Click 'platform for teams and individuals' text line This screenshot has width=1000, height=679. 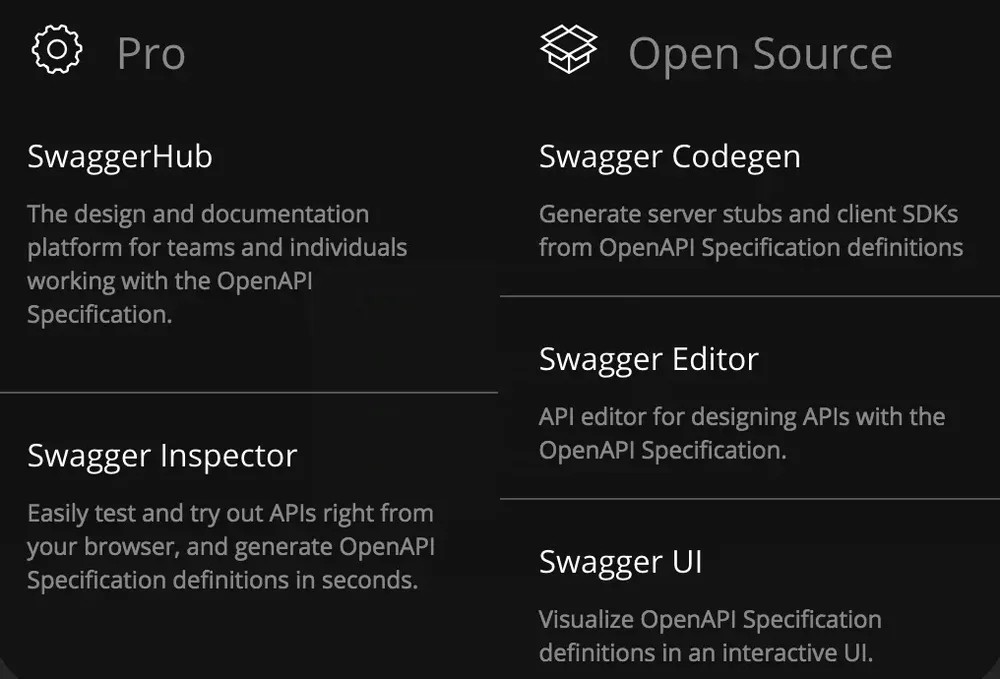tap(217, 248)
